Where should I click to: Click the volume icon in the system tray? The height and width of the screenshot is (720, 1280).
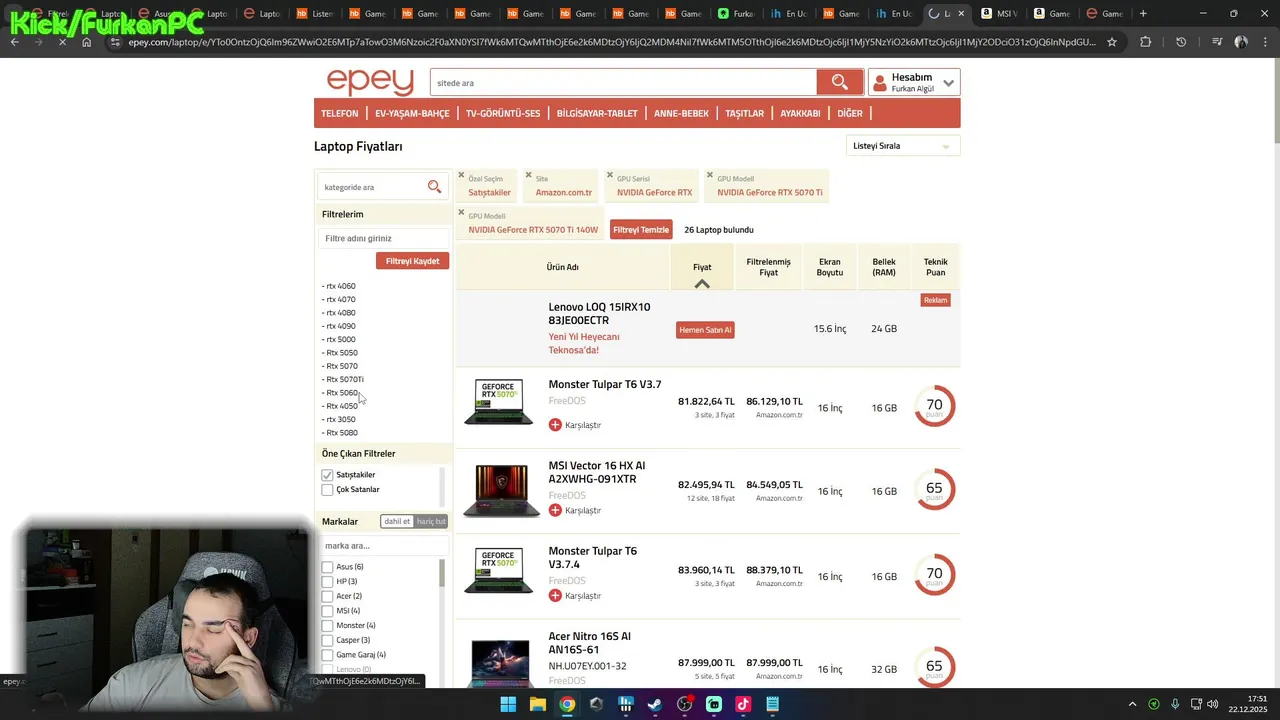1212,704
